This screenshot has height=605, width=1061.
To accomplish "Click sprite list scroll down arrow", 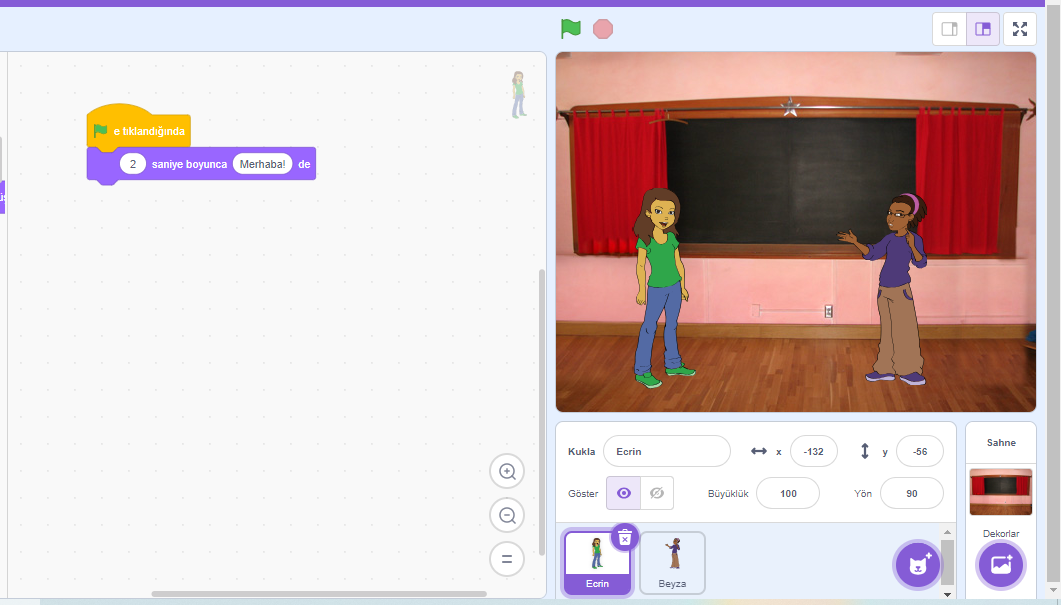I will point(947,594).
